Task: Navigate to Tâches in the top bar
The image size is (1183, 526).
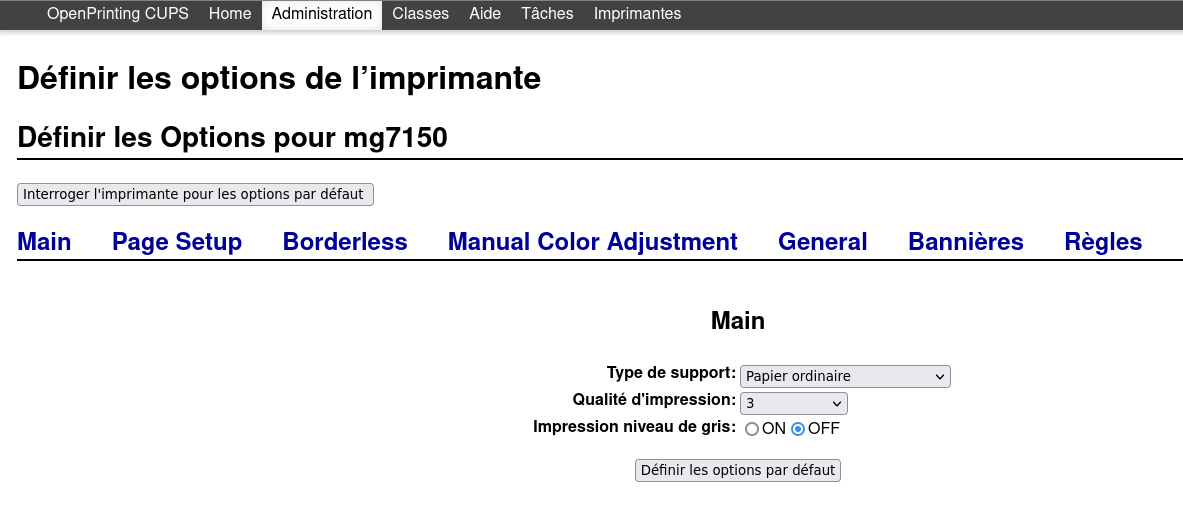Action: coord(547,14)
